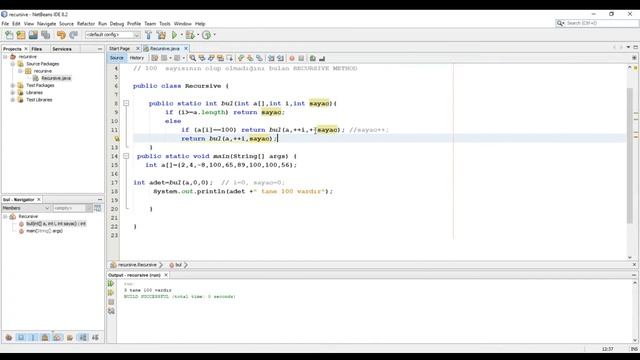This screenshot has width=640, height=360.
Task: Click the Save All toolbar icon
Action: [x=45, y=35]
